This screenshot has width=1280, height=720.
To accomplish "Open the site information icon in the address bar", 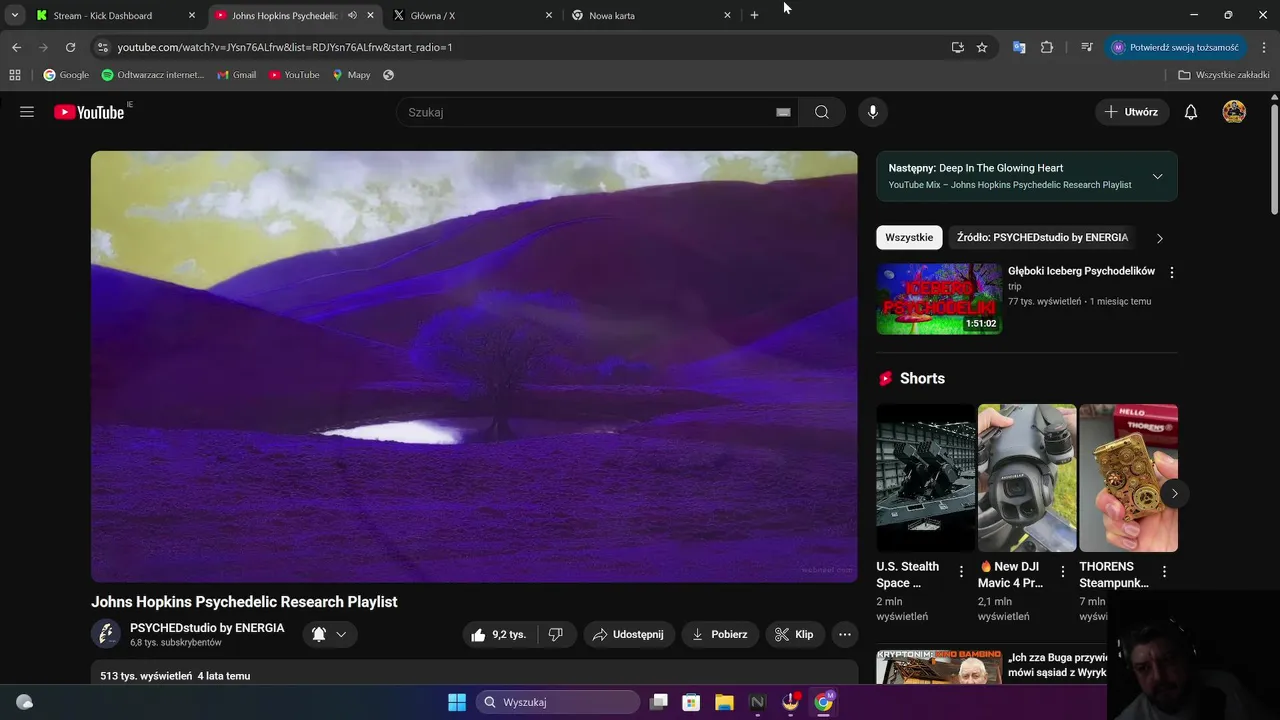I will [102, 47].
